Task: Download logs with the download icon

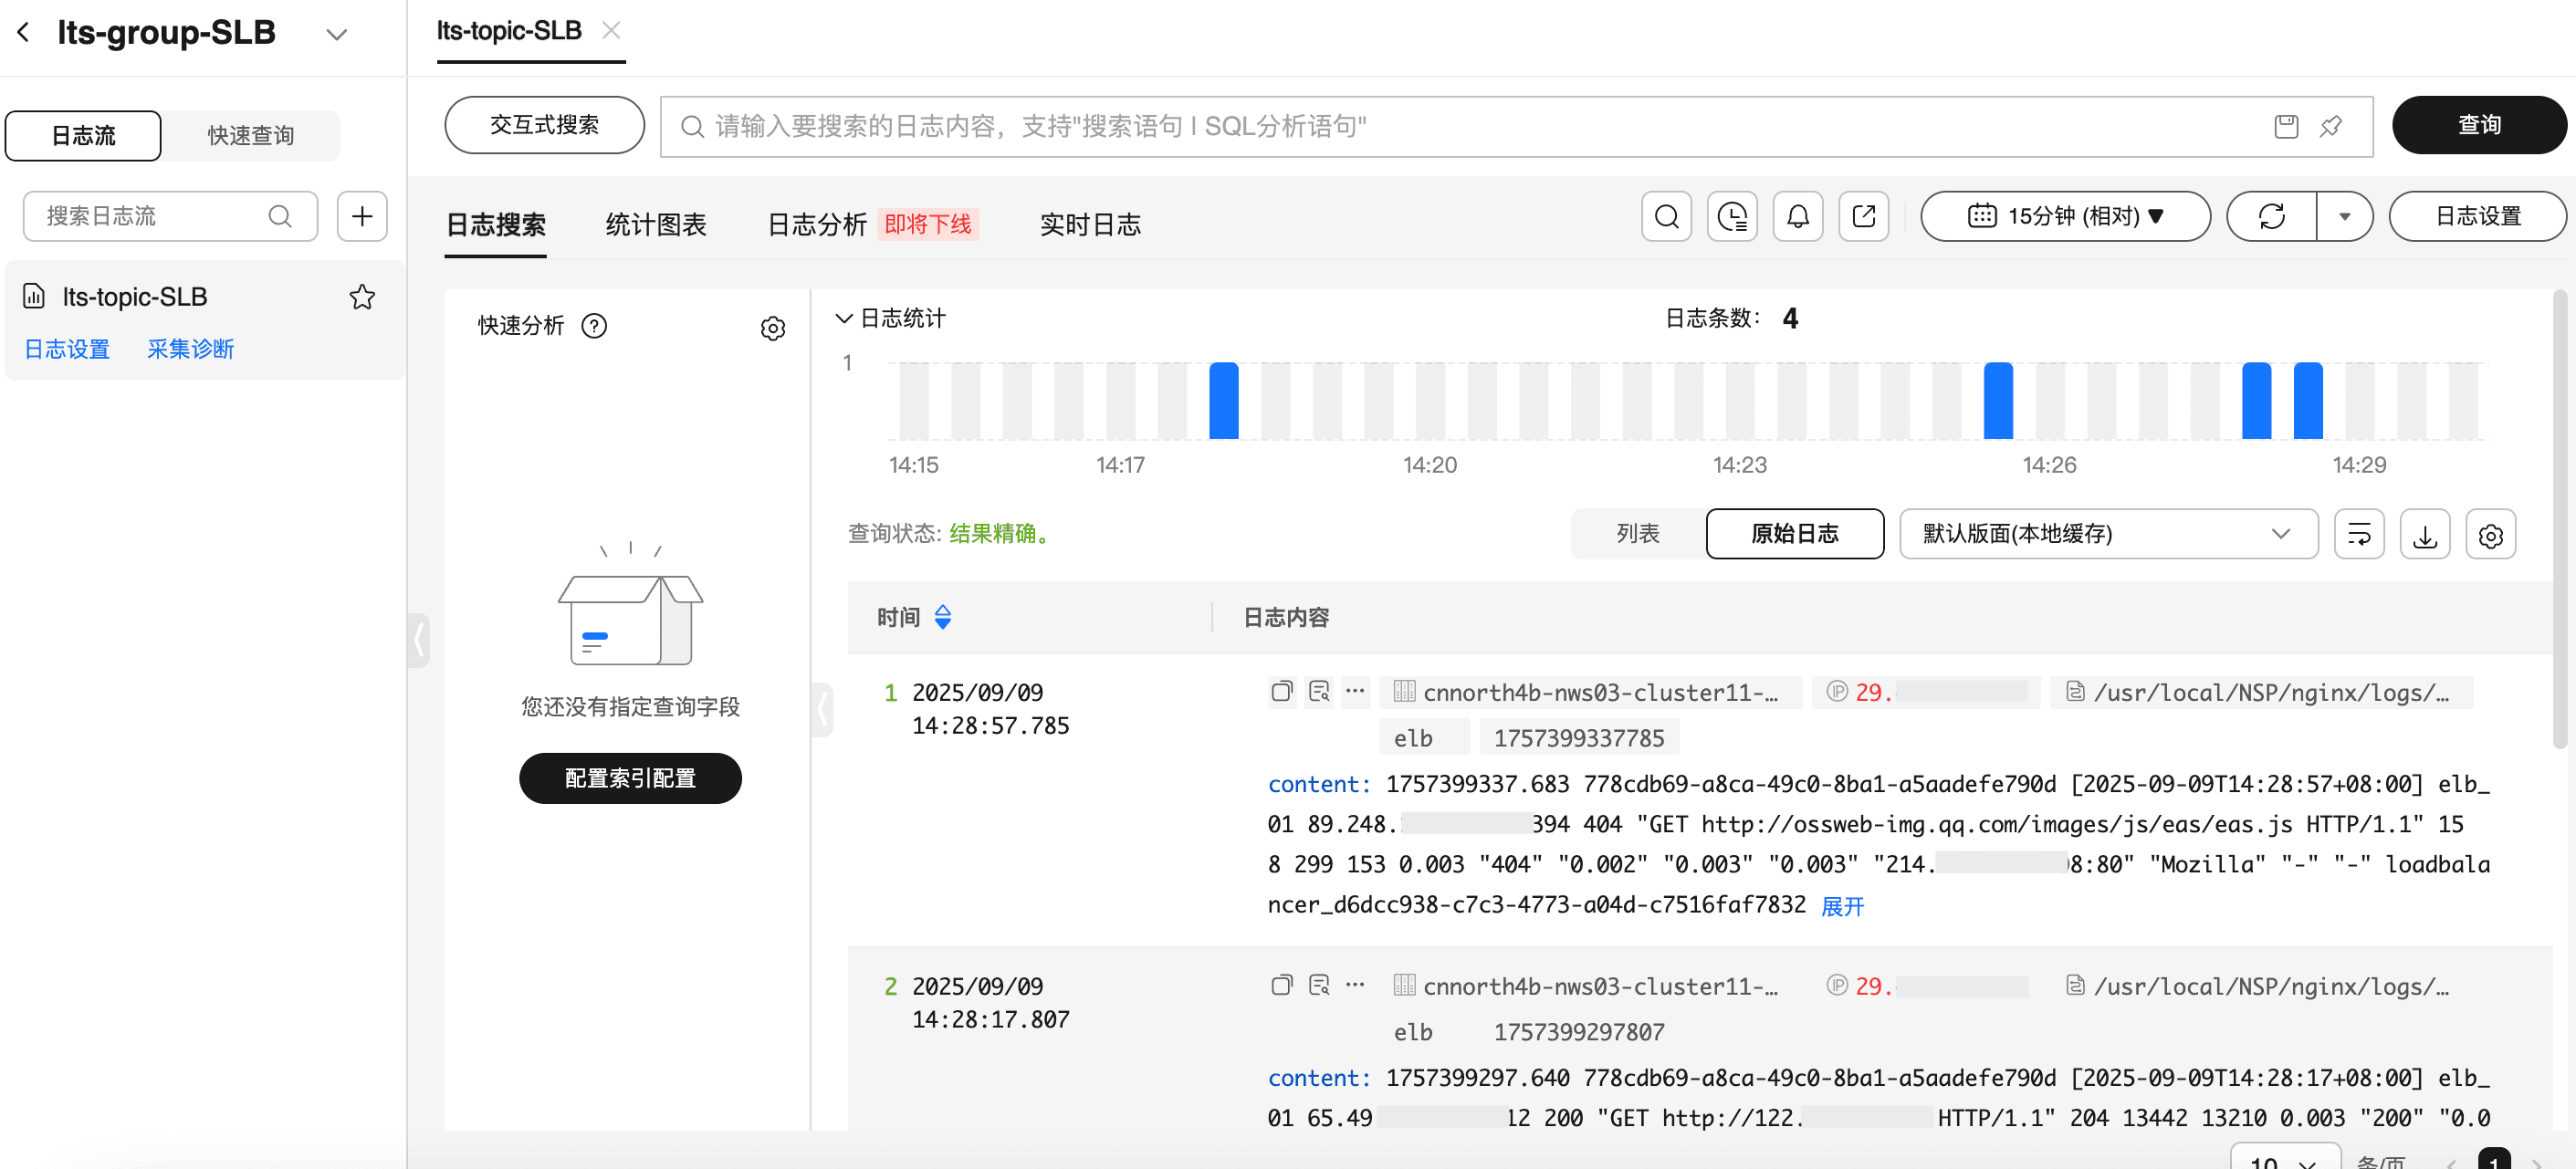Action: point(2424,534)
